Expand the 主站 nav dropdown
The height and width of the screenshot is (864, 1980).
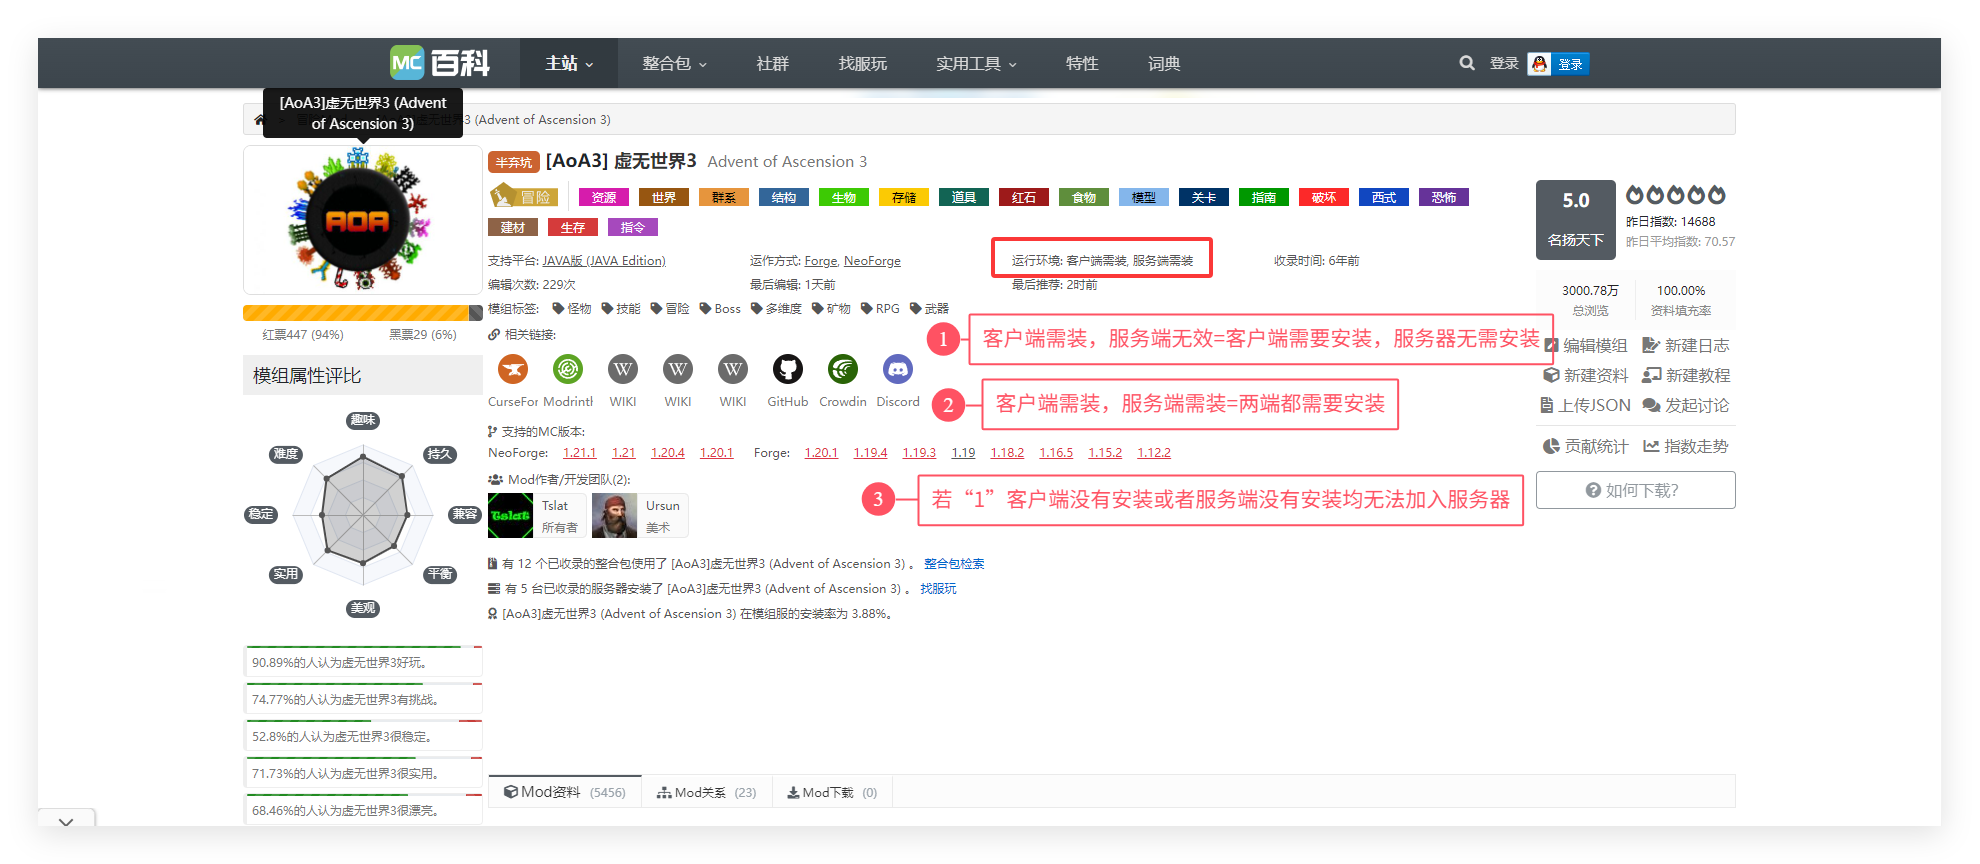[569, 63]
